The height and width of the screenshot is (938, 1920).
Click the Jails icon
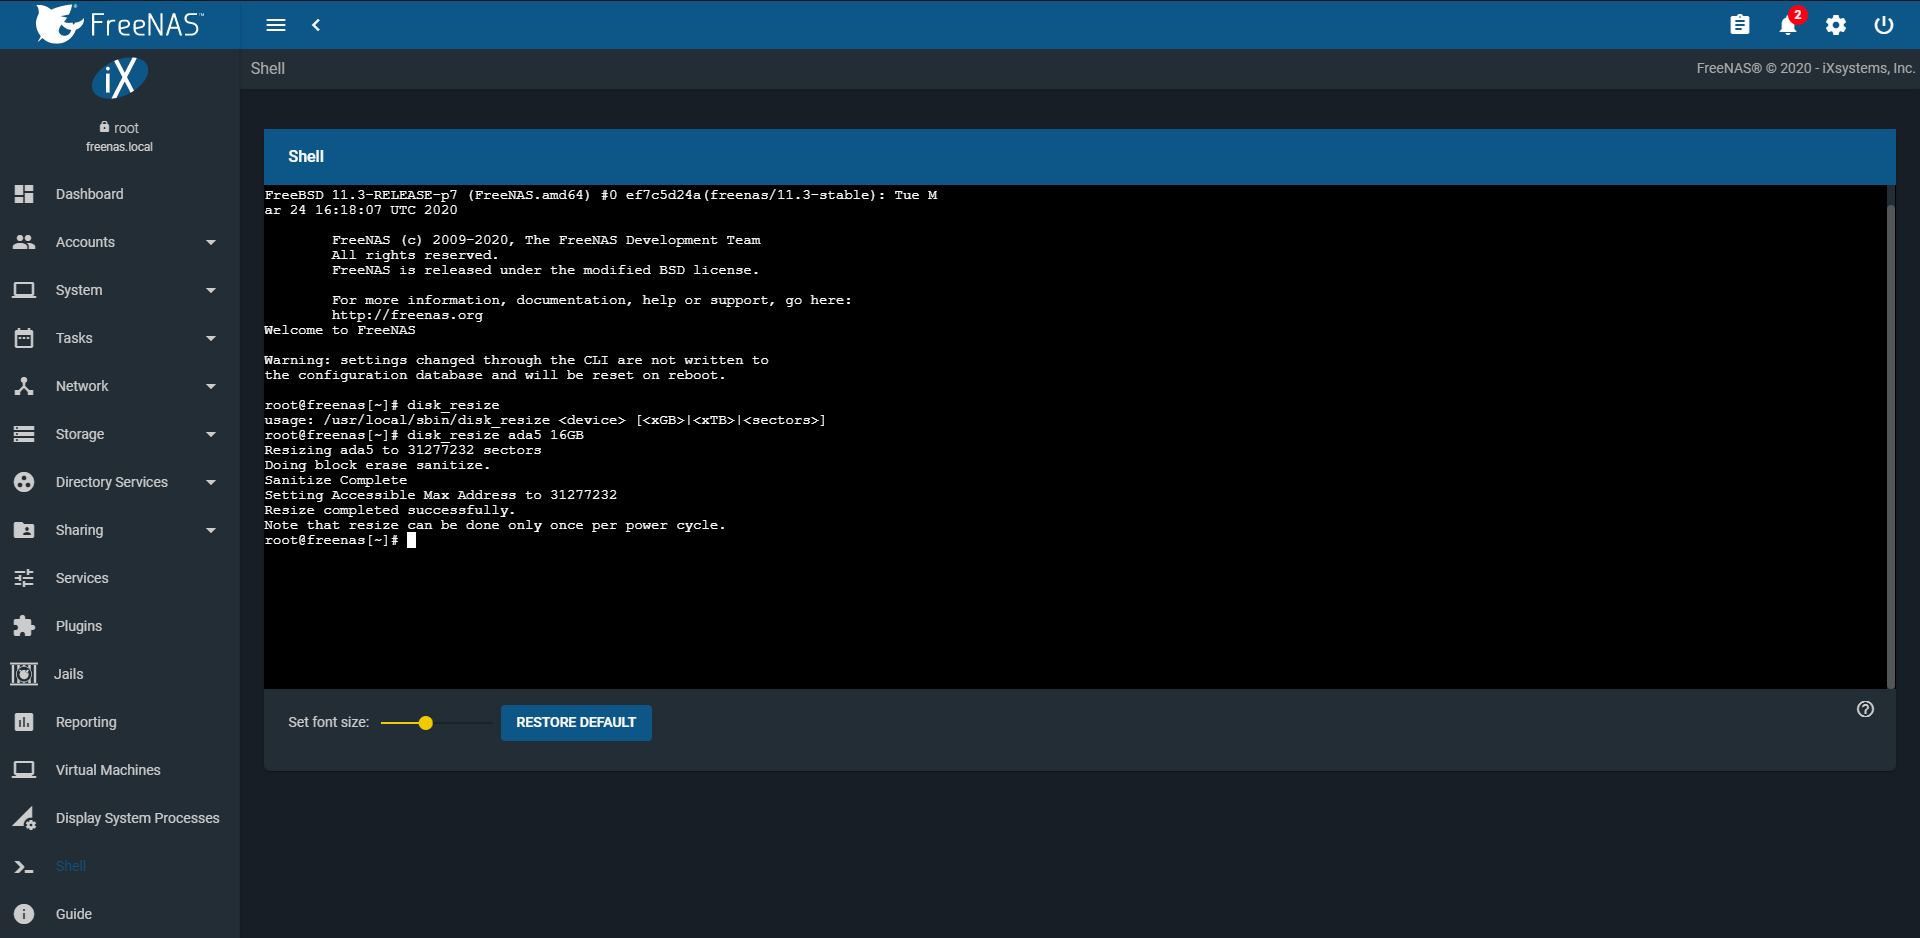[24, 674]
